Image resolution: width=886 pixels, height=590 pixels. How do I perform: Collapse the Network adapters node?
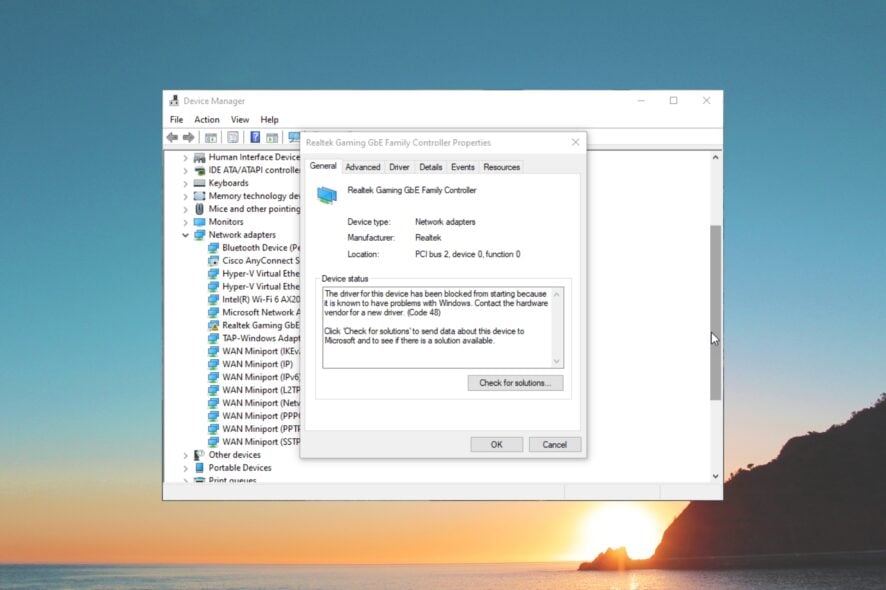185,235
